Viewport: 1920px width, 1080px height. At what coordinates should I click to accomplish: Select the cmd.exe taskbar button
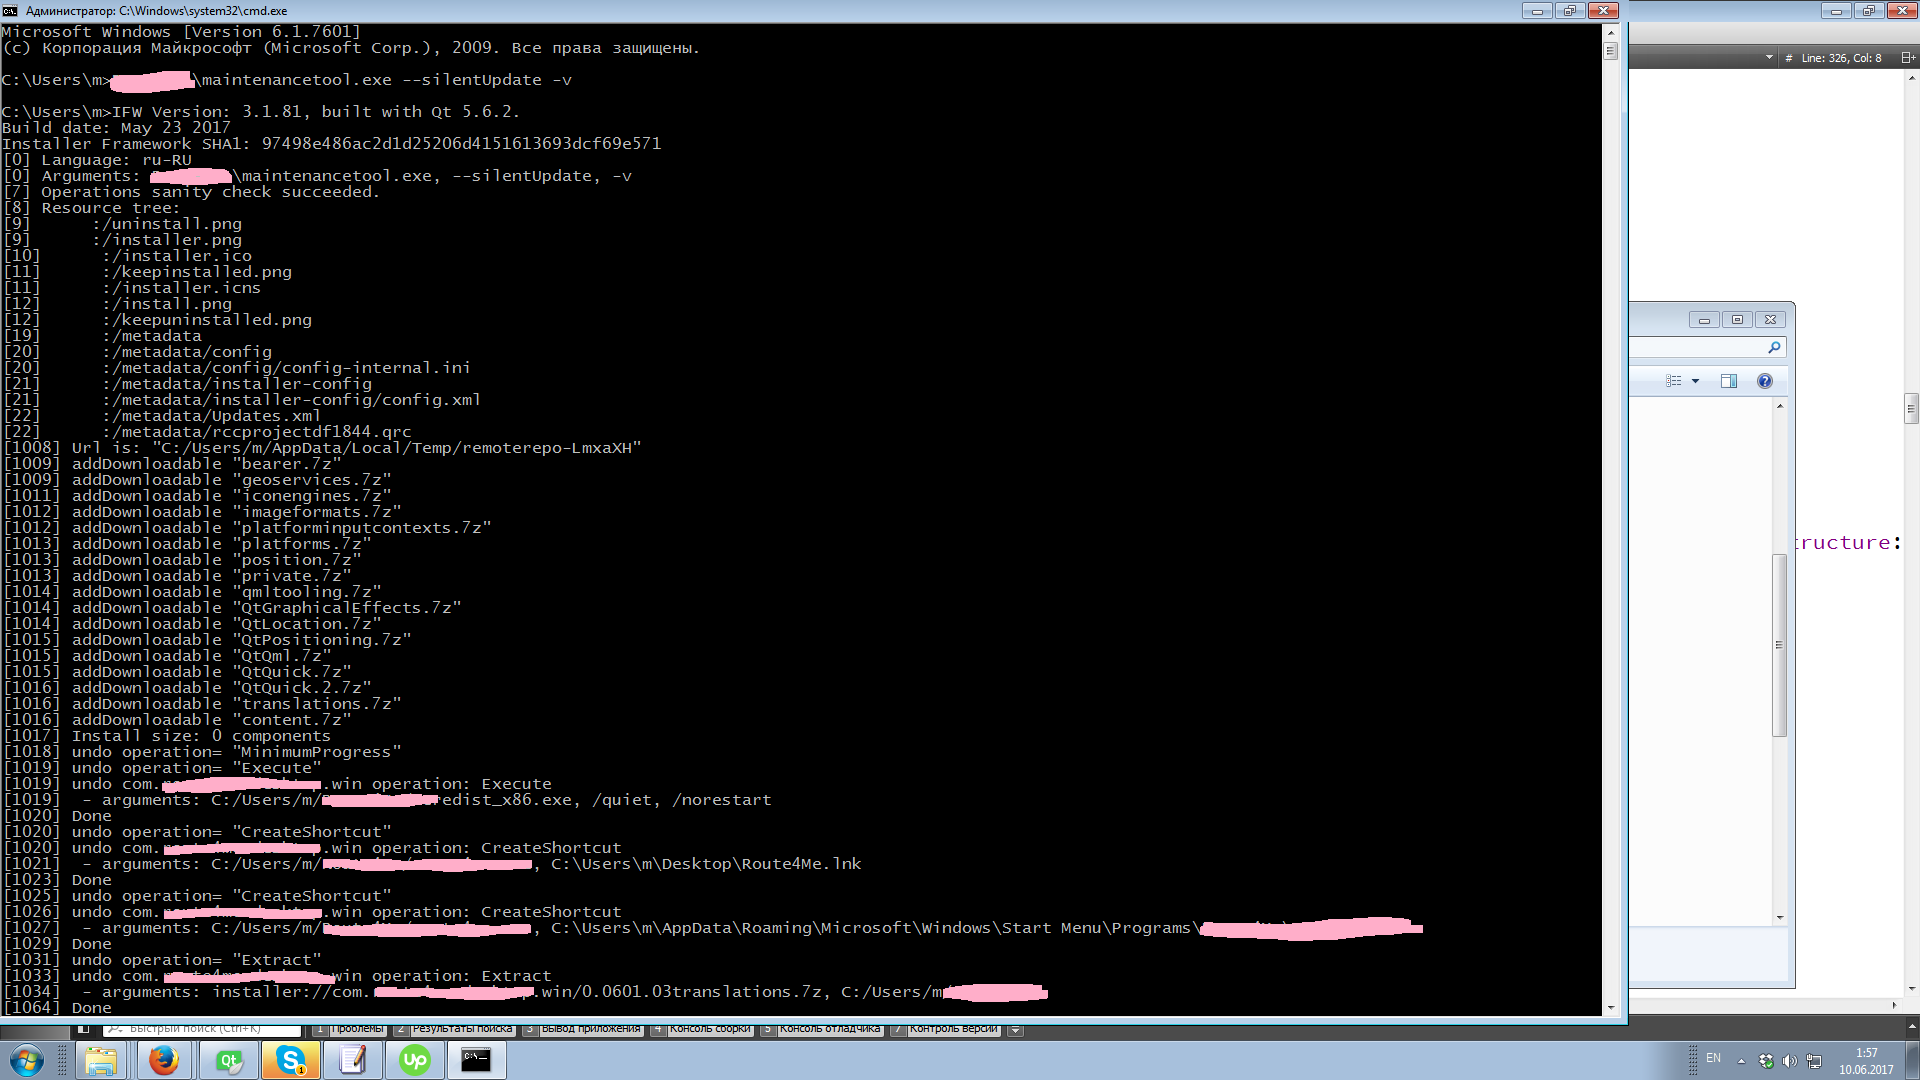click(476, 1060)
